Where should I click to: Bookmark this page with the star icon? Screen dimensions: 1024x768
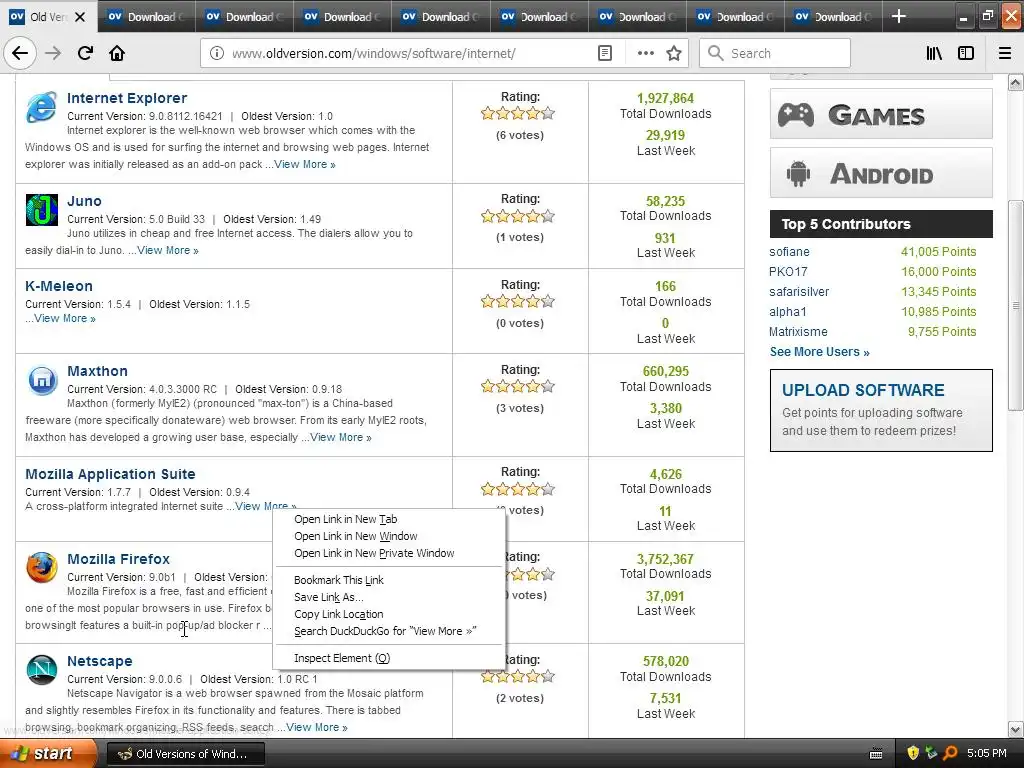coord(674,53)
